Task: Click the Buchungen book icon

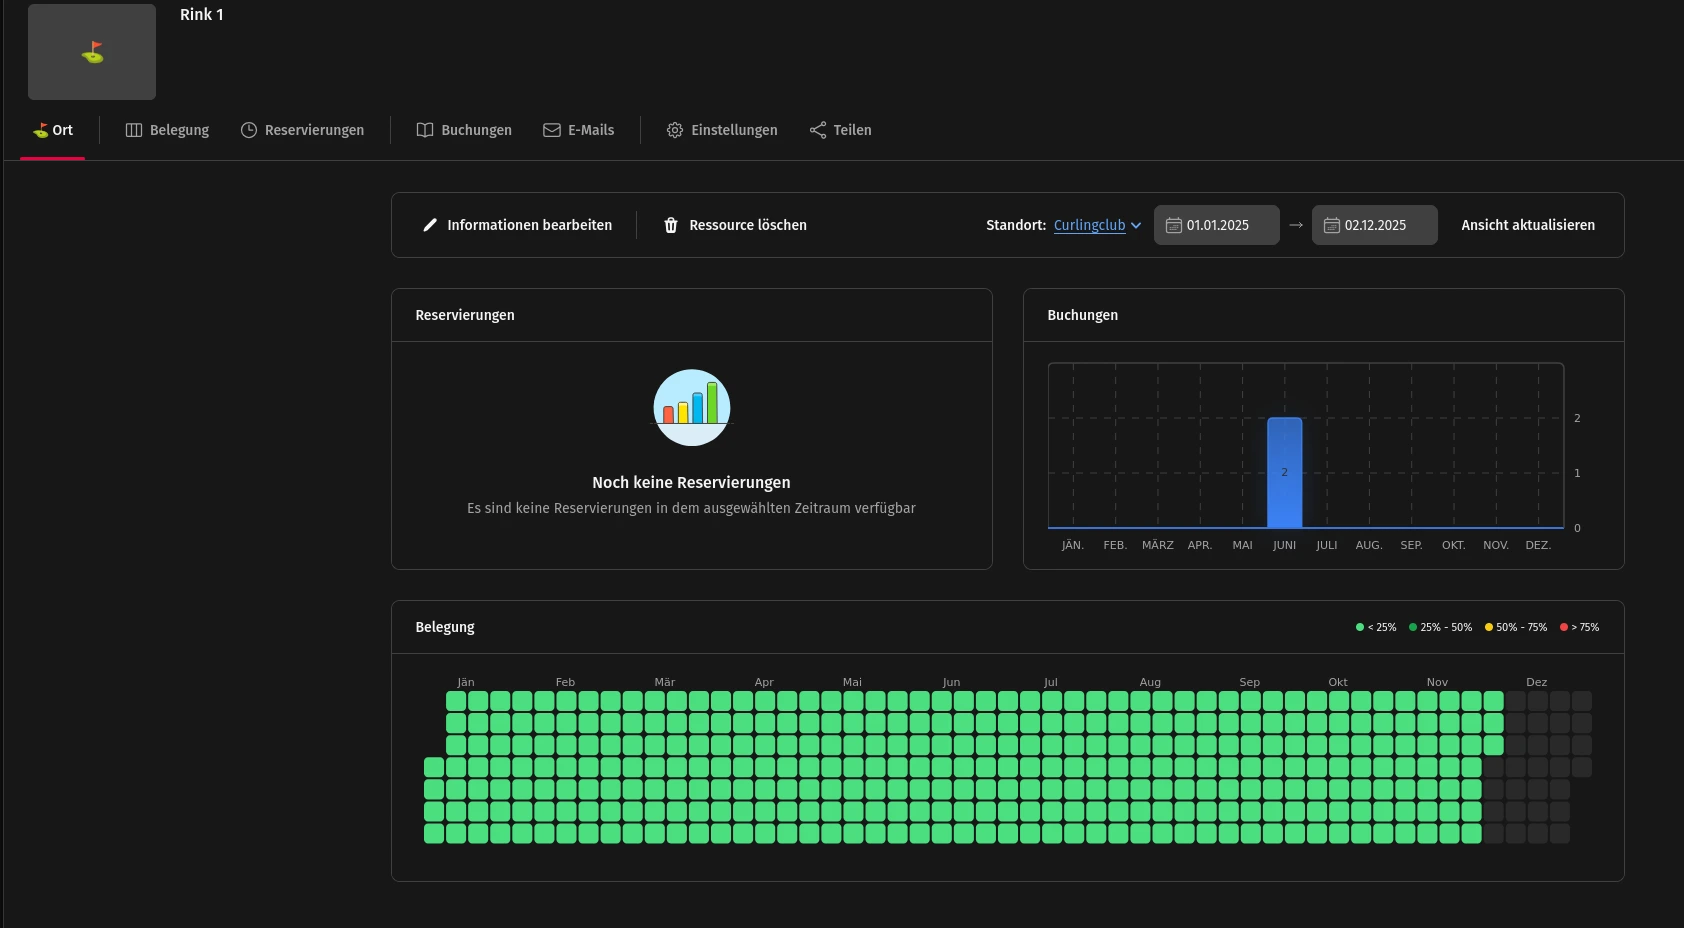Action: [425, 130]
